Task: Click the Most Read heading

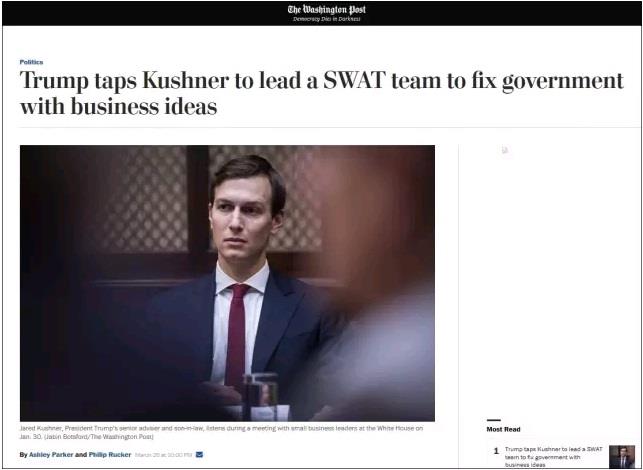Action: tap(503, 429)
